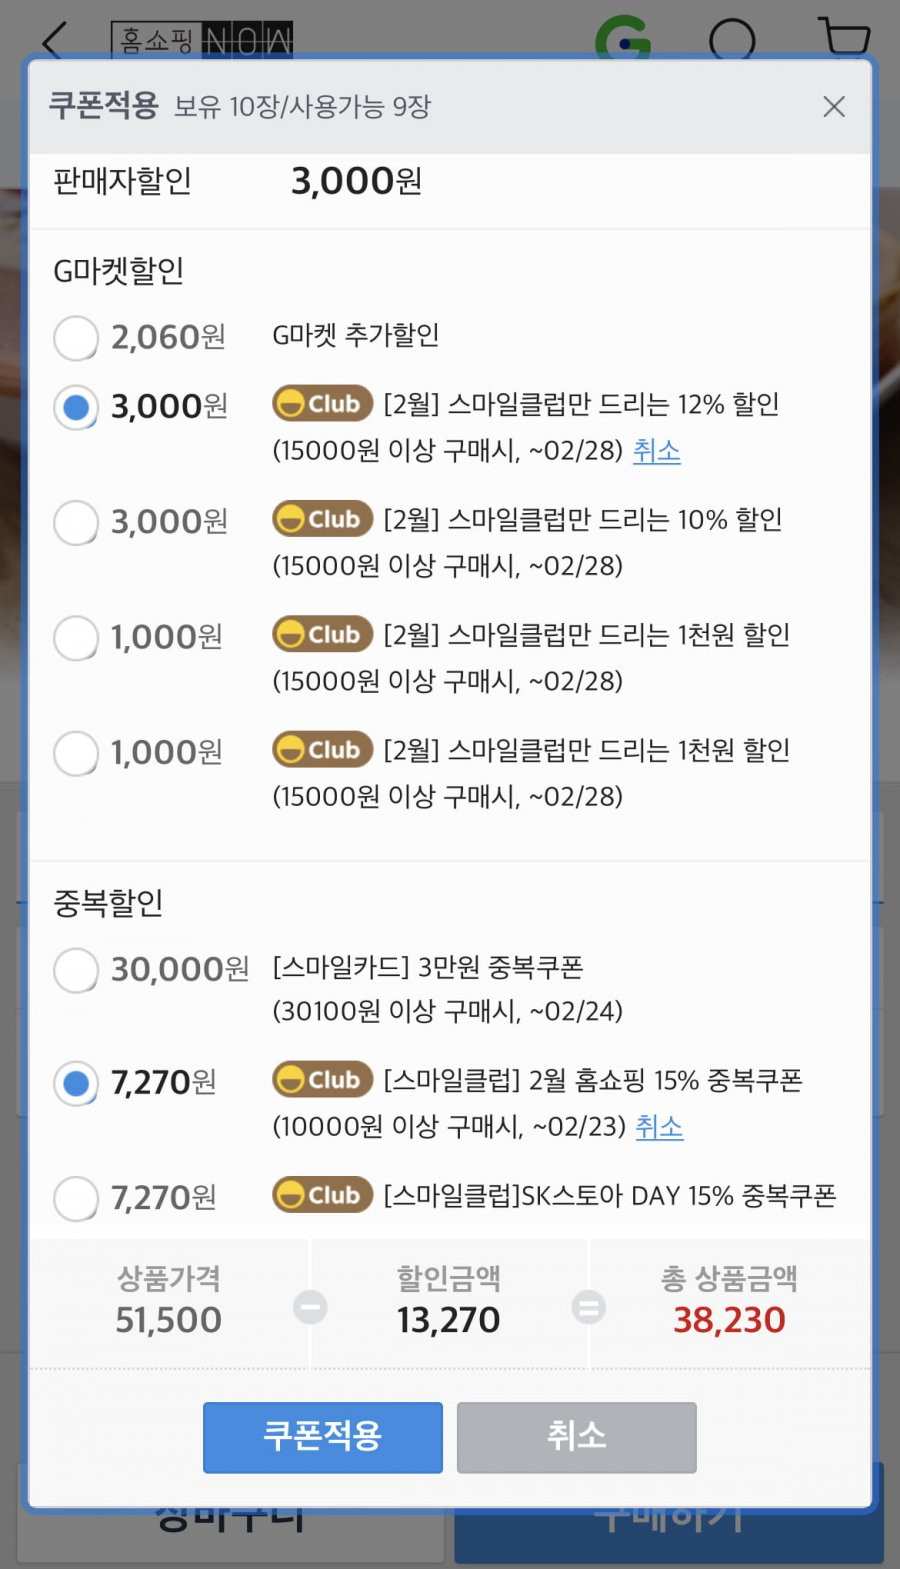Select the second 1,000원 1천원 할인 radio button
Screen dimensions: 900x1569
tap(76, 753)
